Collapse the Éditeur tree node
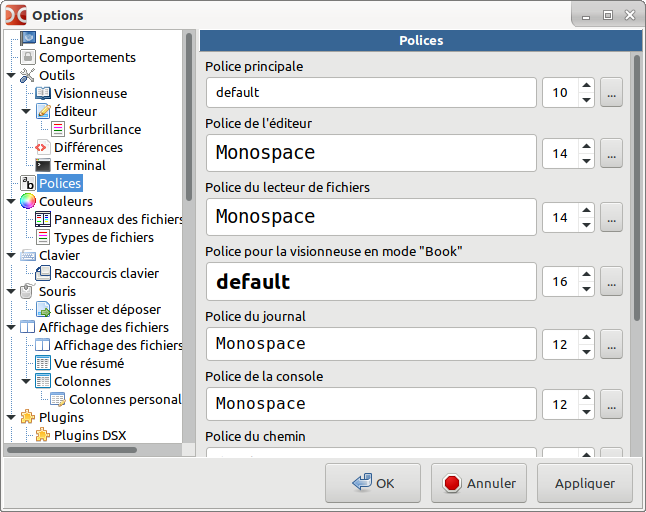Screen dimensions: 646x512 [26, 111]
